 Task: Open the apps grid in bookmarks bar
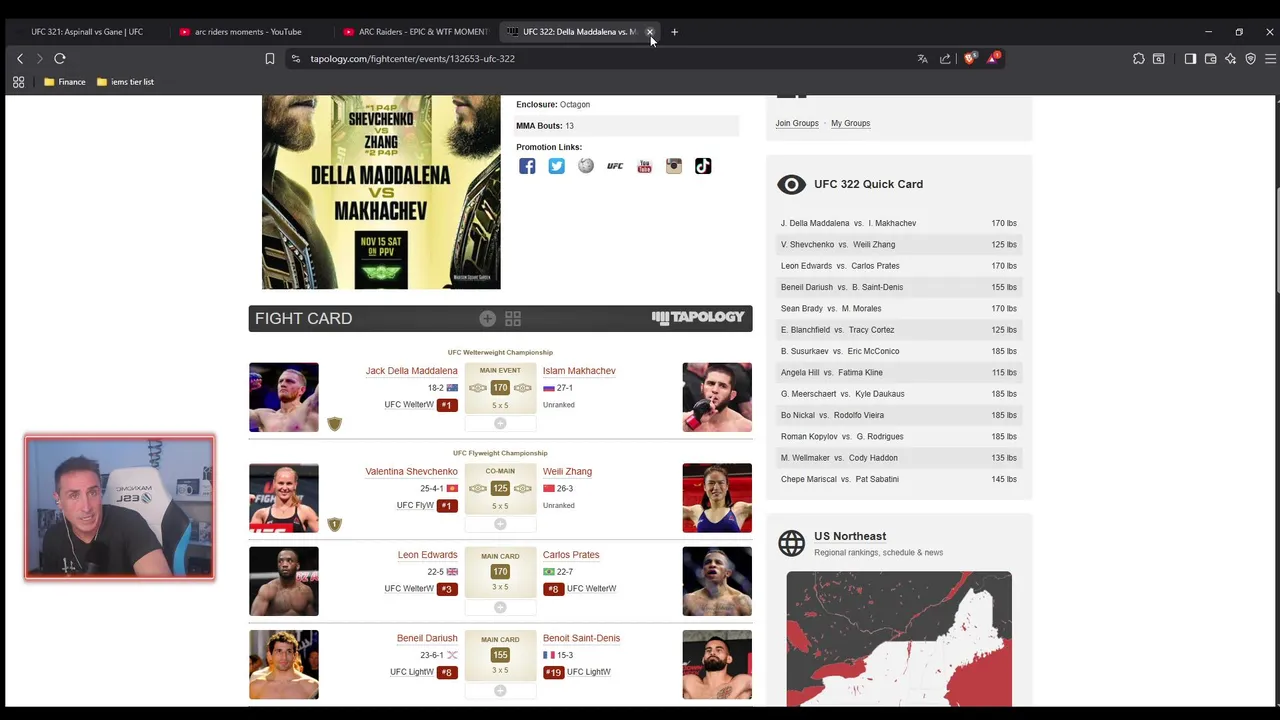18,82
